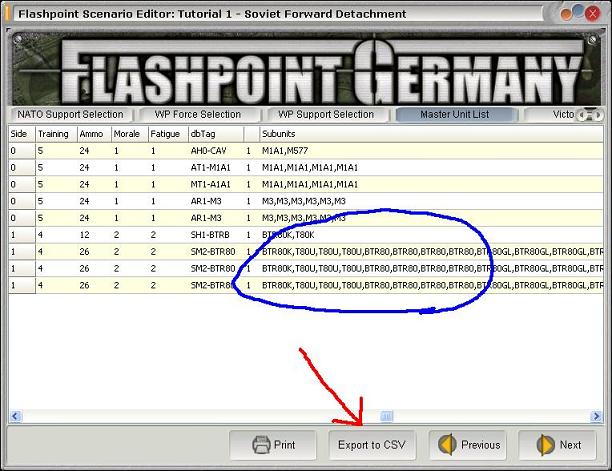Screen dimensions: 612x471
Task: Open the WP Force Selection tab
Action: [197, 114]
